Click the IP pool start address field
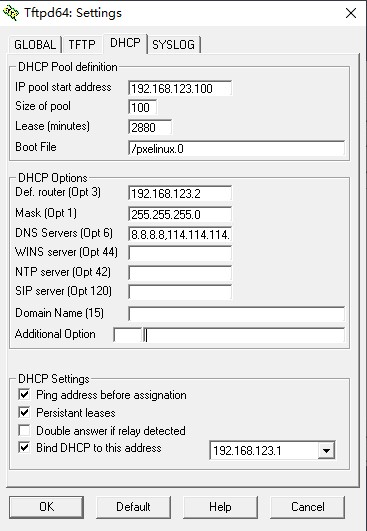 tap(180, 88)
